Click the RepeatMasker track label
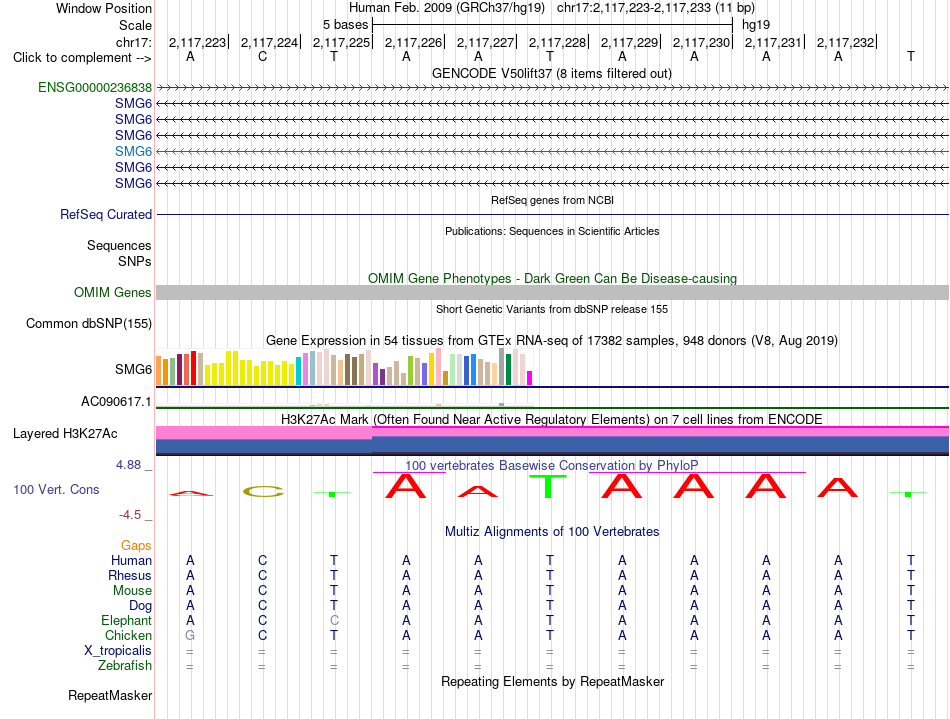 (110, 695)
